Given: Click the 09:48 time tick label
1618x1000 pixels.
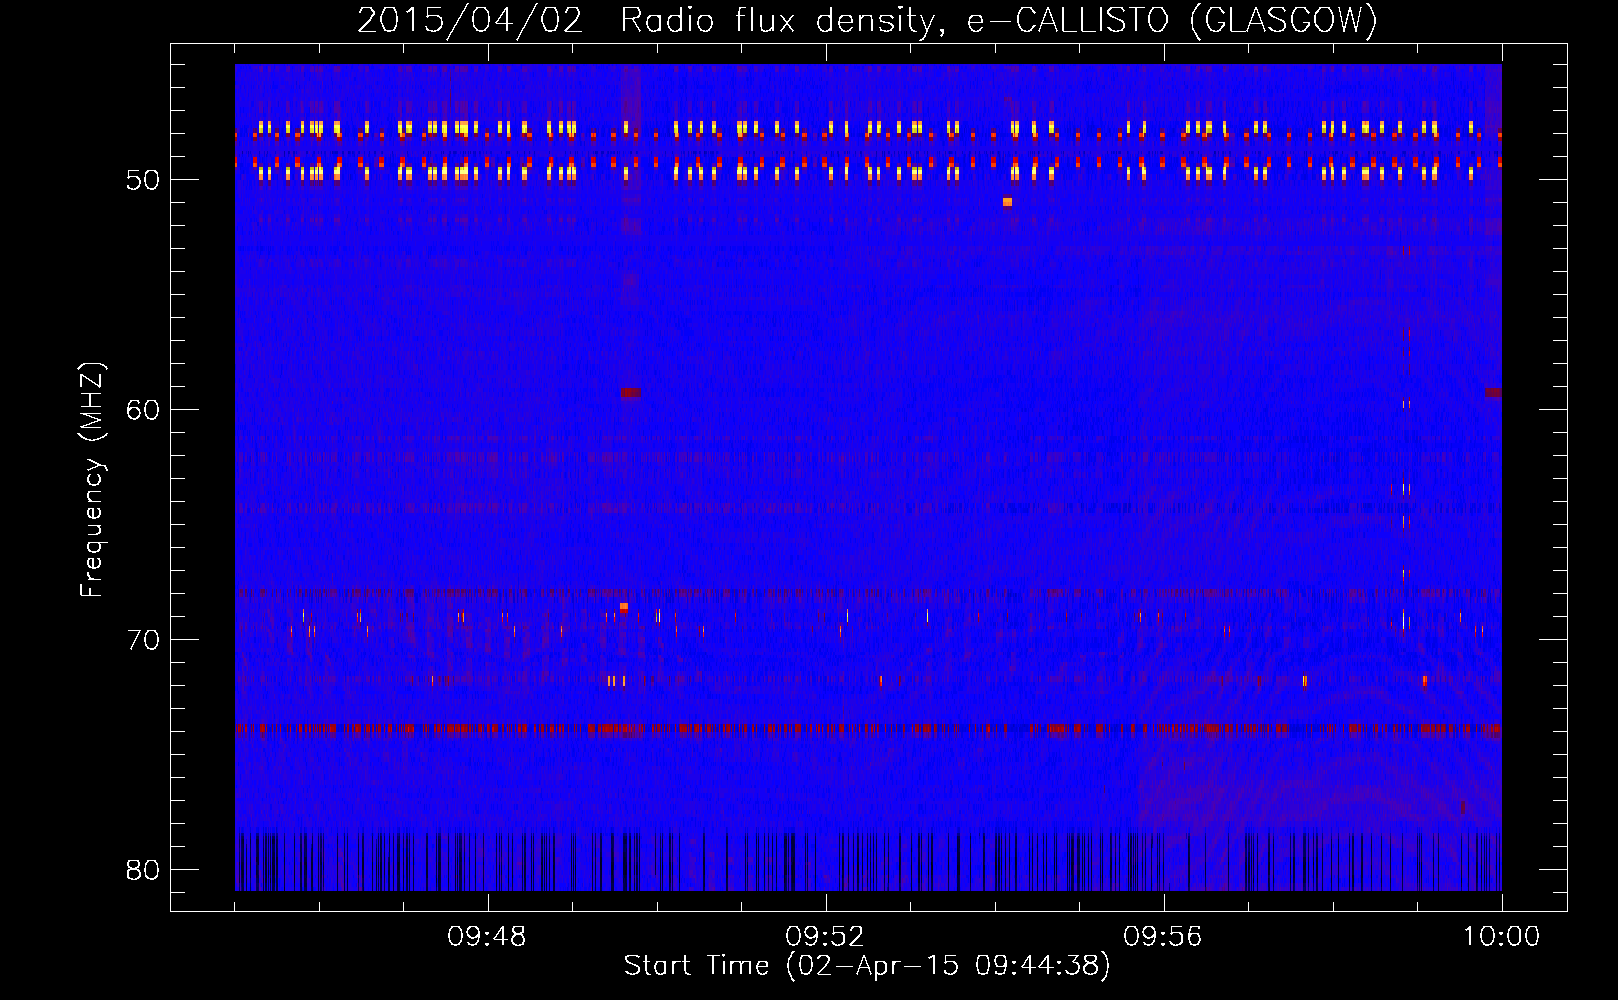Looking at the screenshot, I should (x=487, y=937).
